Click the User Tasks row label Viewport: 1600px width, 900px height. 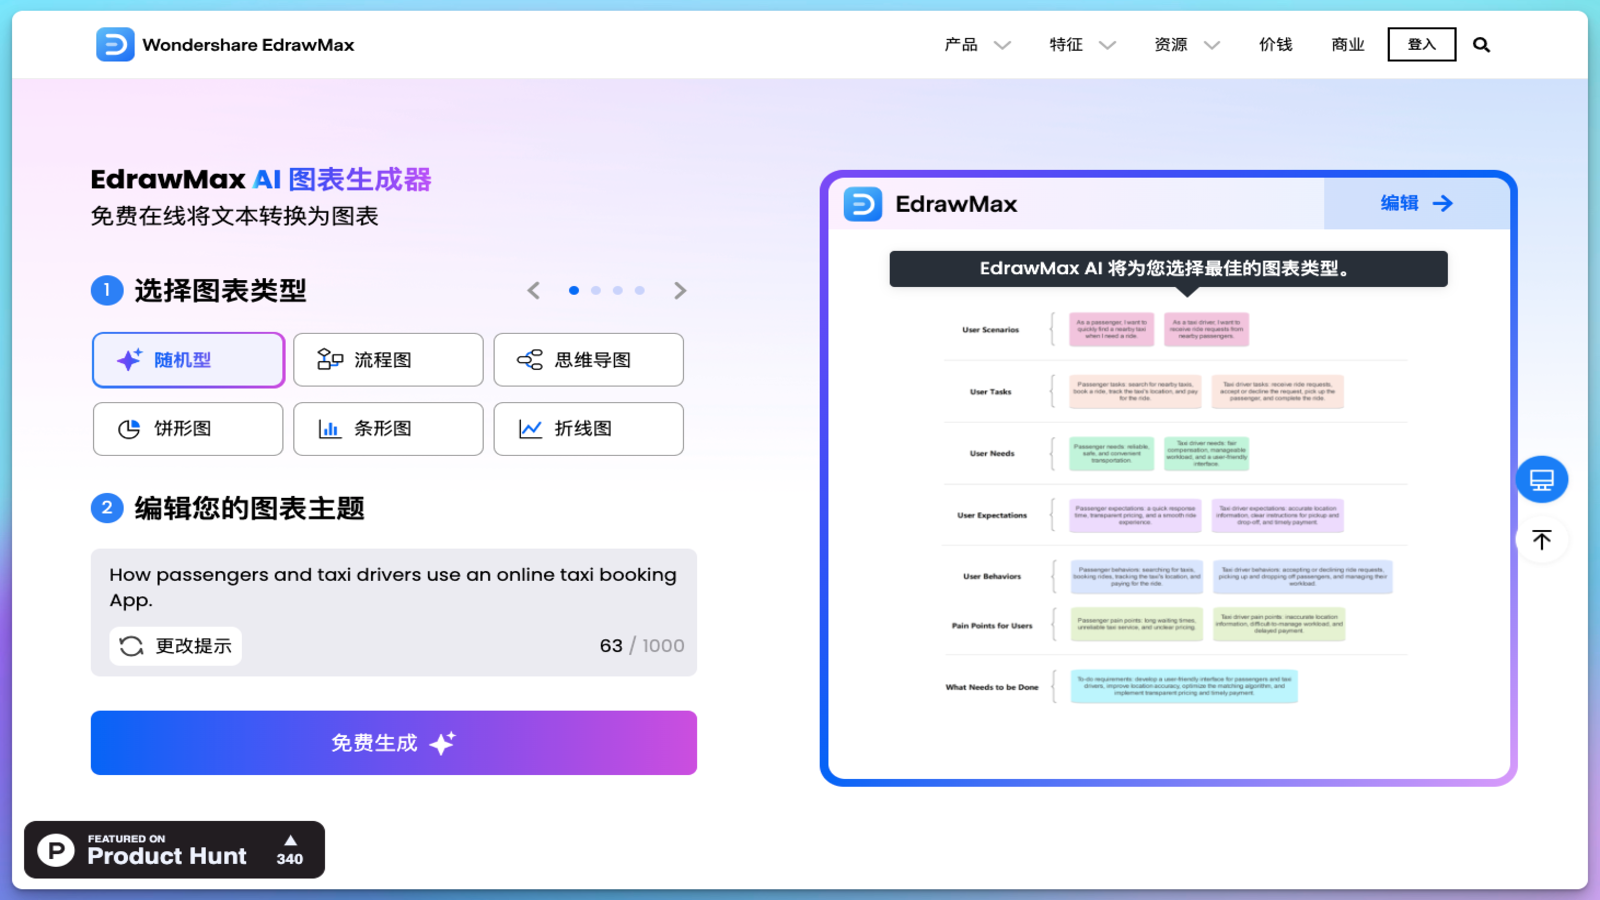[991, 392]
